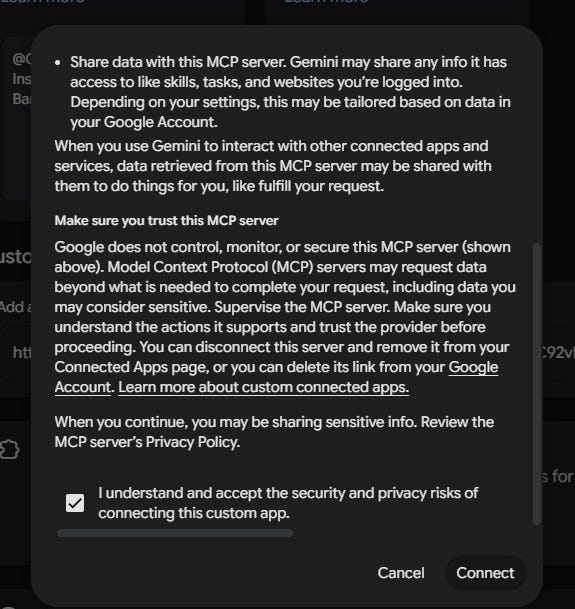Click the Connect button

tap(485, 573)
